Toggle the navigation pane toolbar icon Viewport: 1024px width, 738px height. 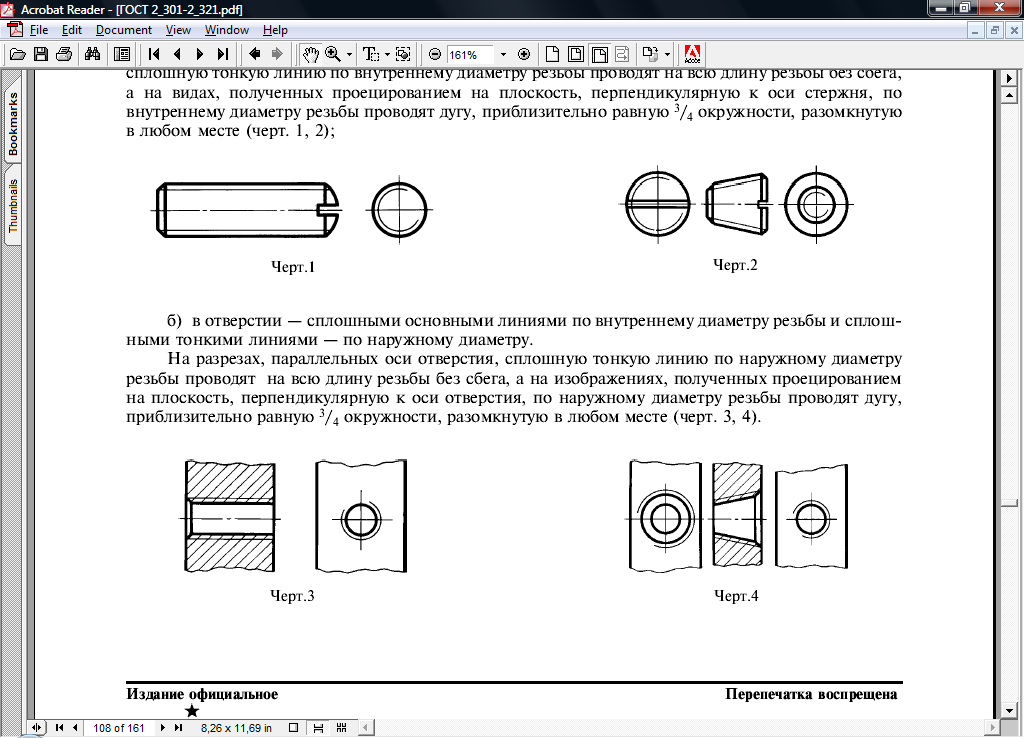(x=121, y=54)
